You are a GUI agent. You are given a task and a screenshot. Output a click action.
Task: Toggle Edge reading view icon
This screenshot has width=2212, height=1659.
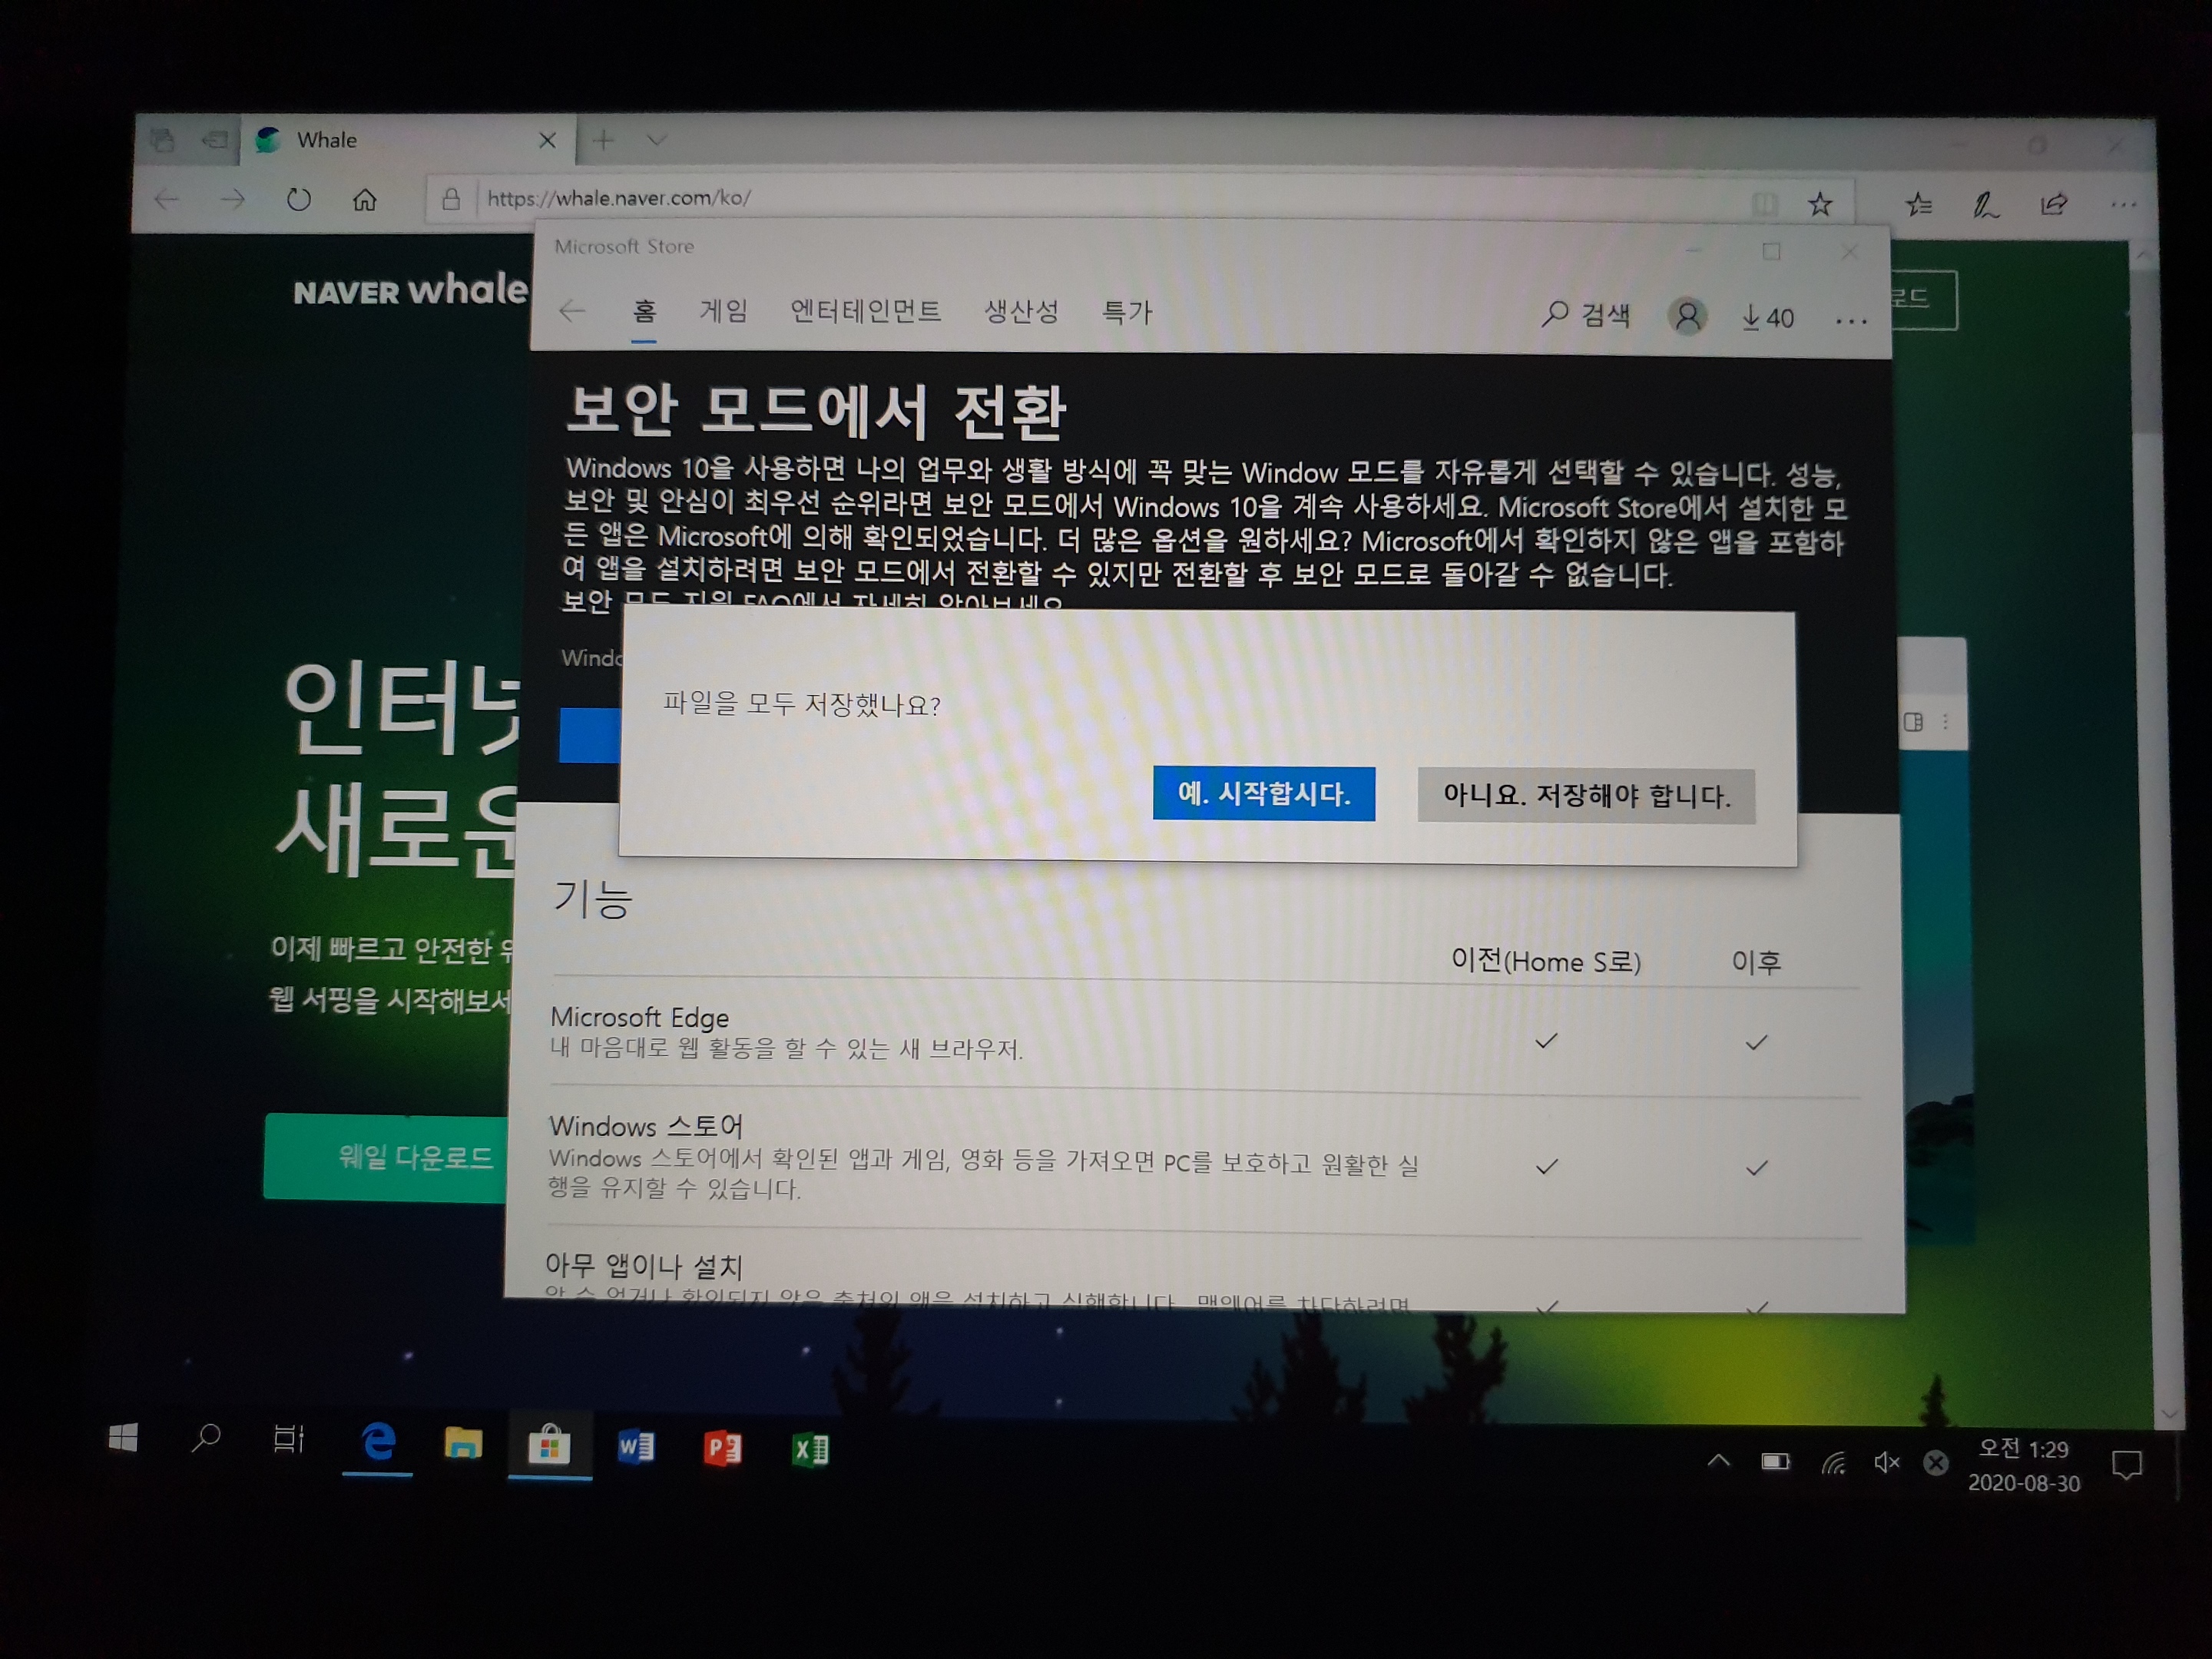[x=1764, y=204]
